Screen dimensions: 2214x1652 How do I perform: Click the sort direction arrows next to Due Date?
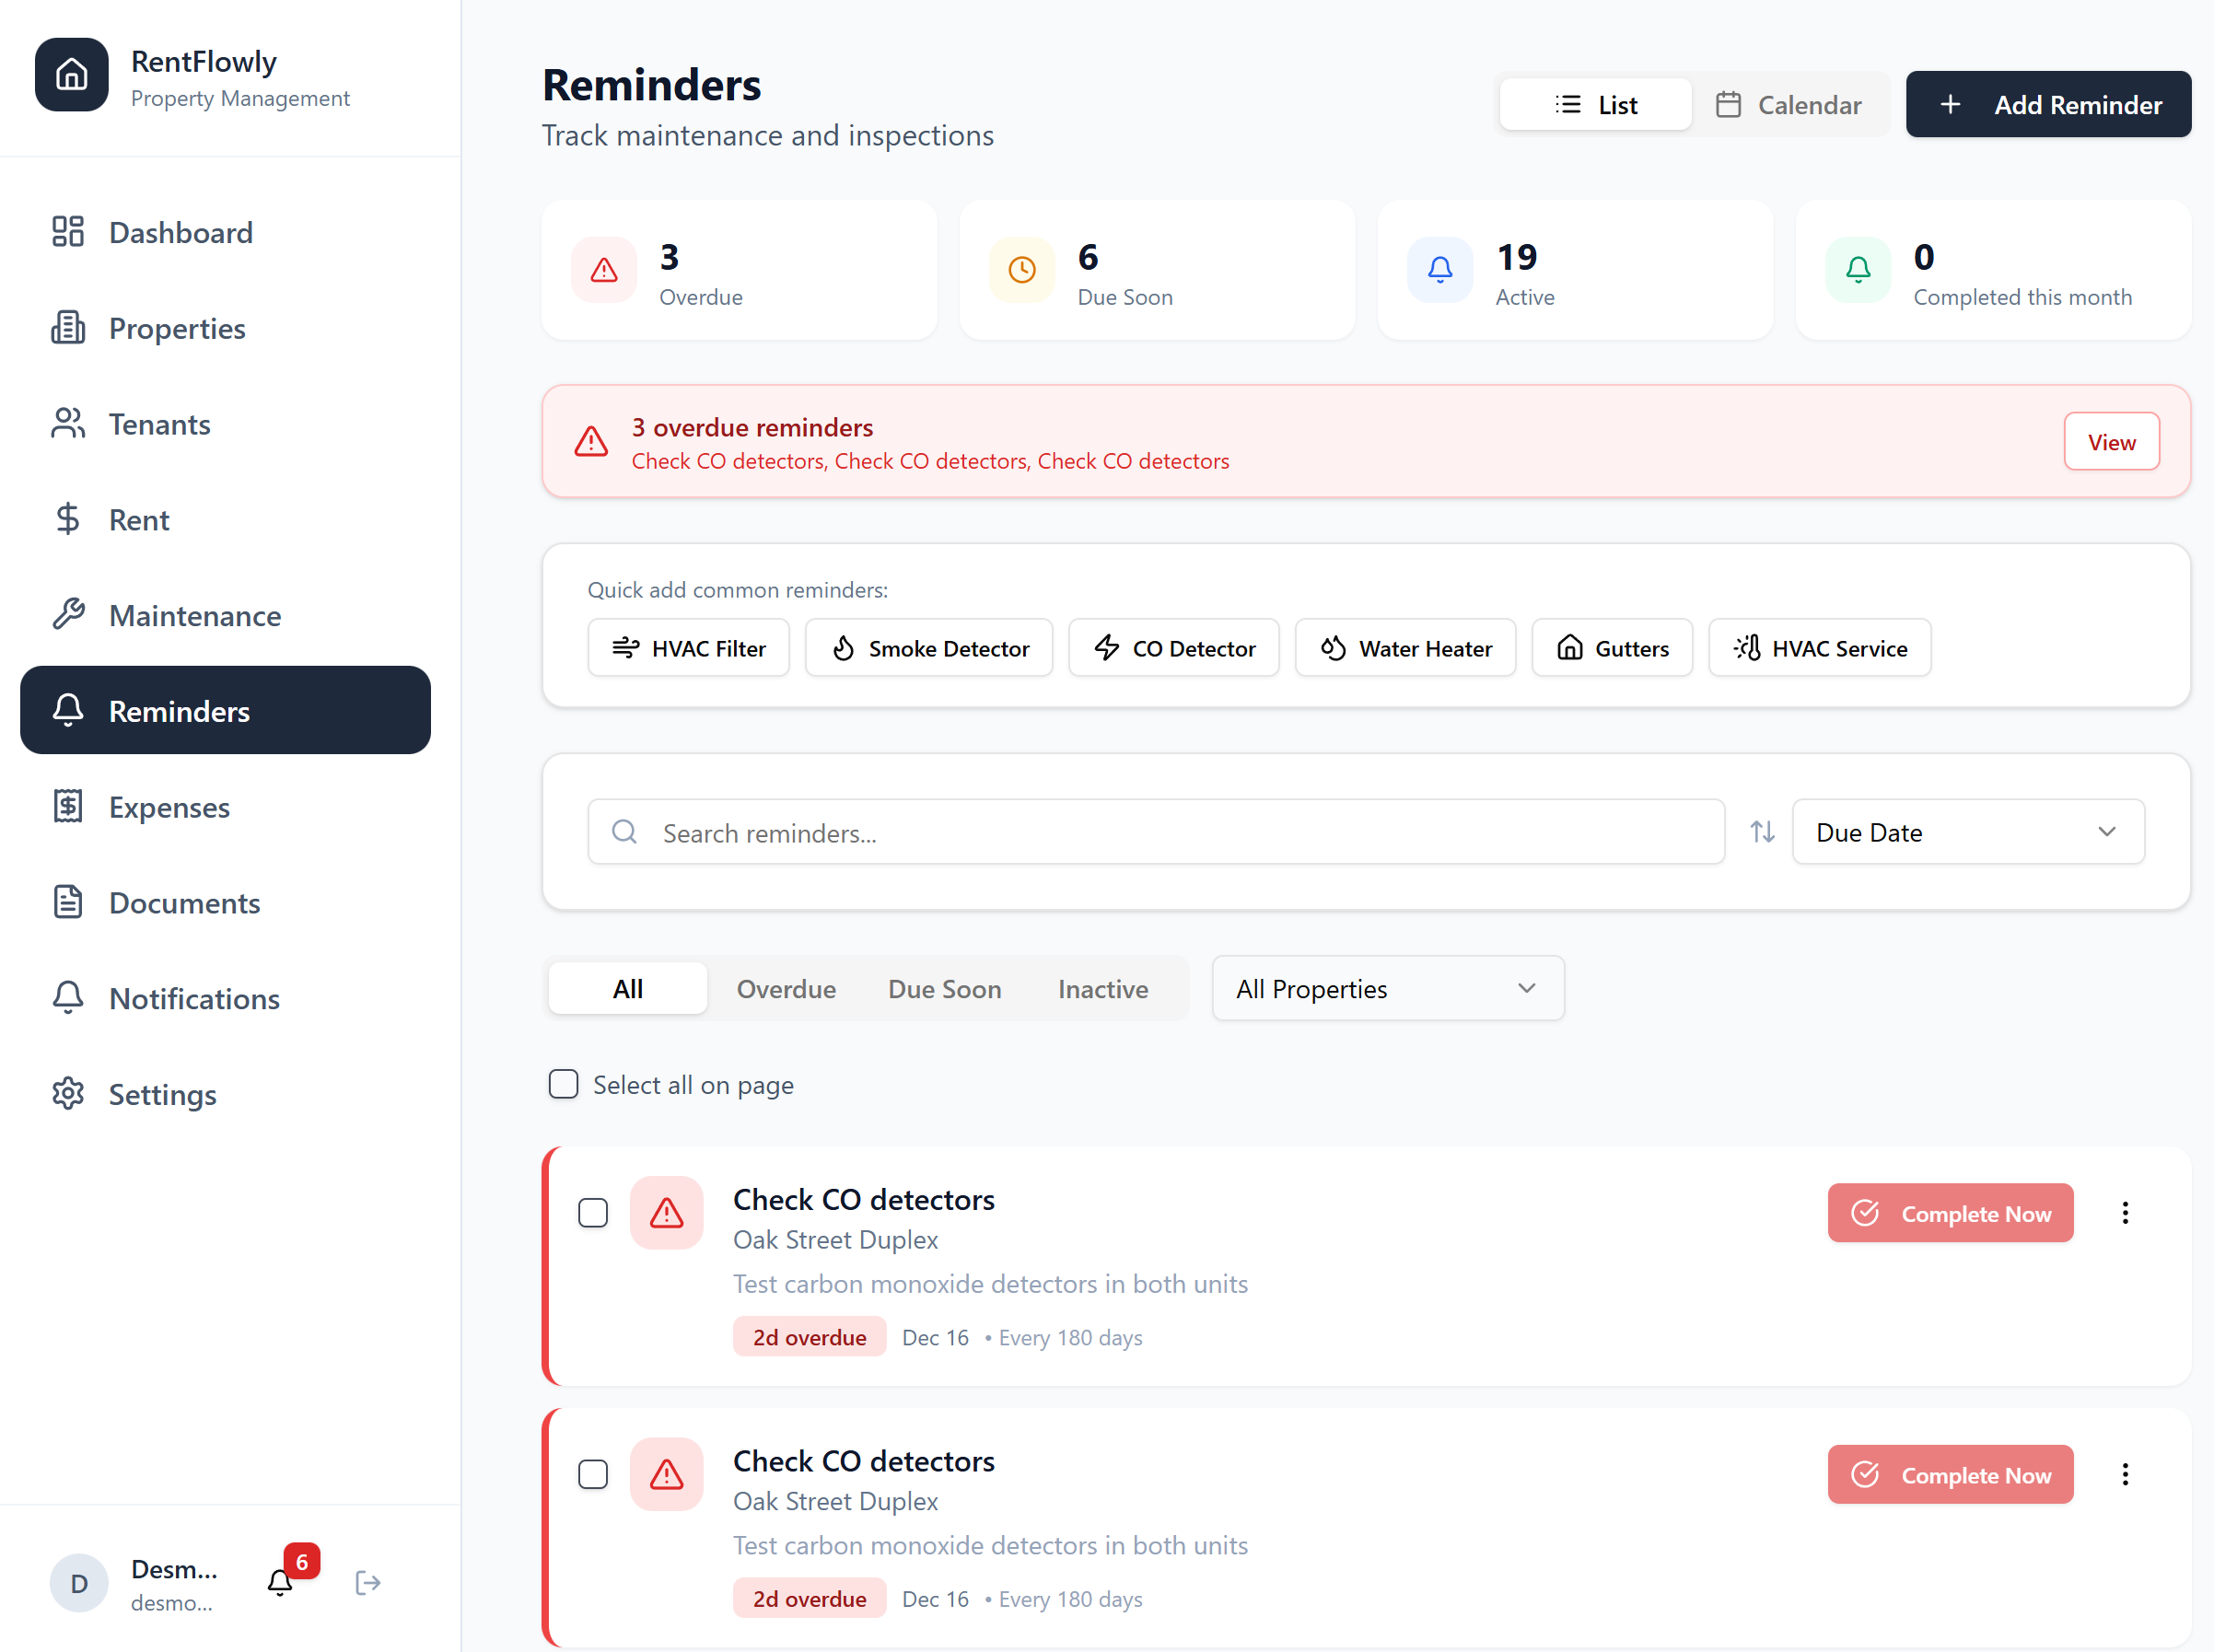coord(1762,831)
